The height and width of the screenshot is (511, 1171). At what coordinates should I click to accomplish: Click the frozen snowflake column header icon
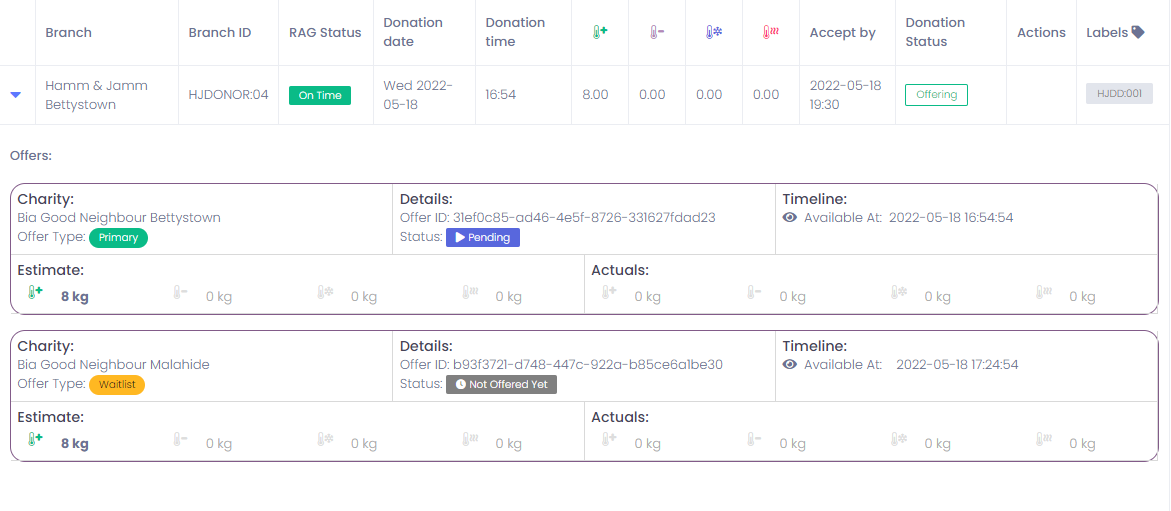click(712, 32)
